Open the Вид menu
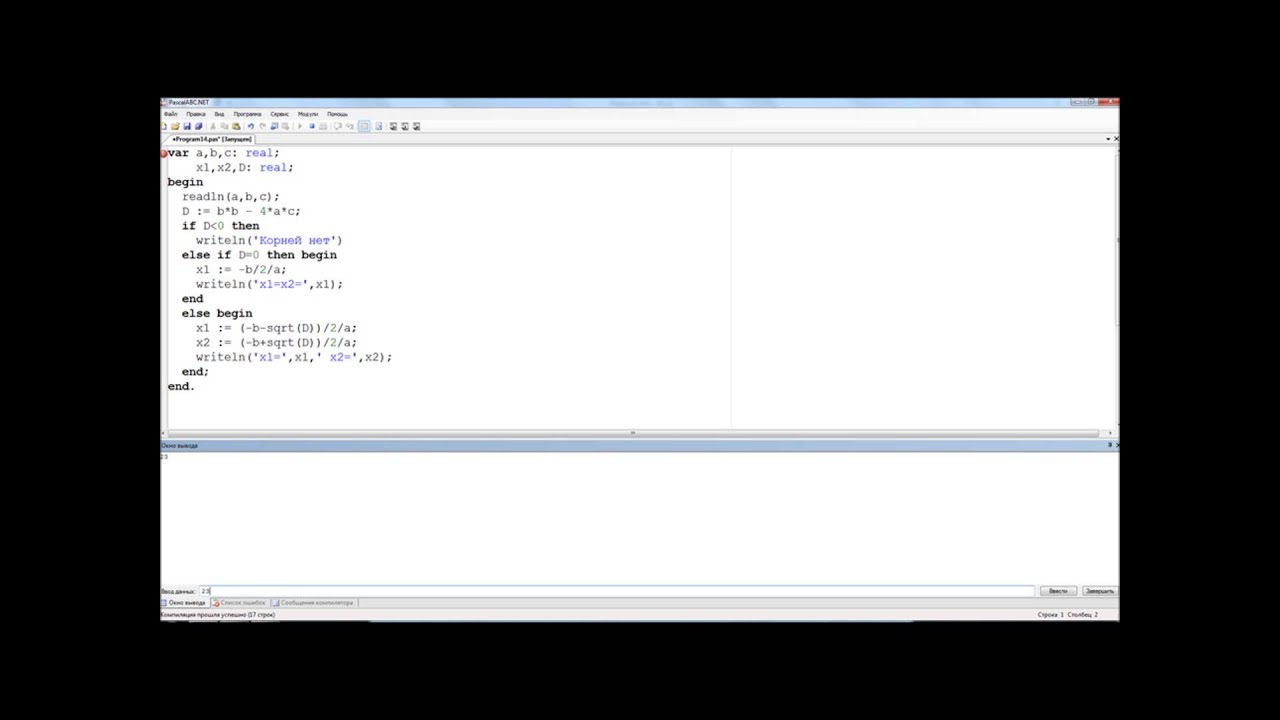The image size is (1280, 720). 219,114
